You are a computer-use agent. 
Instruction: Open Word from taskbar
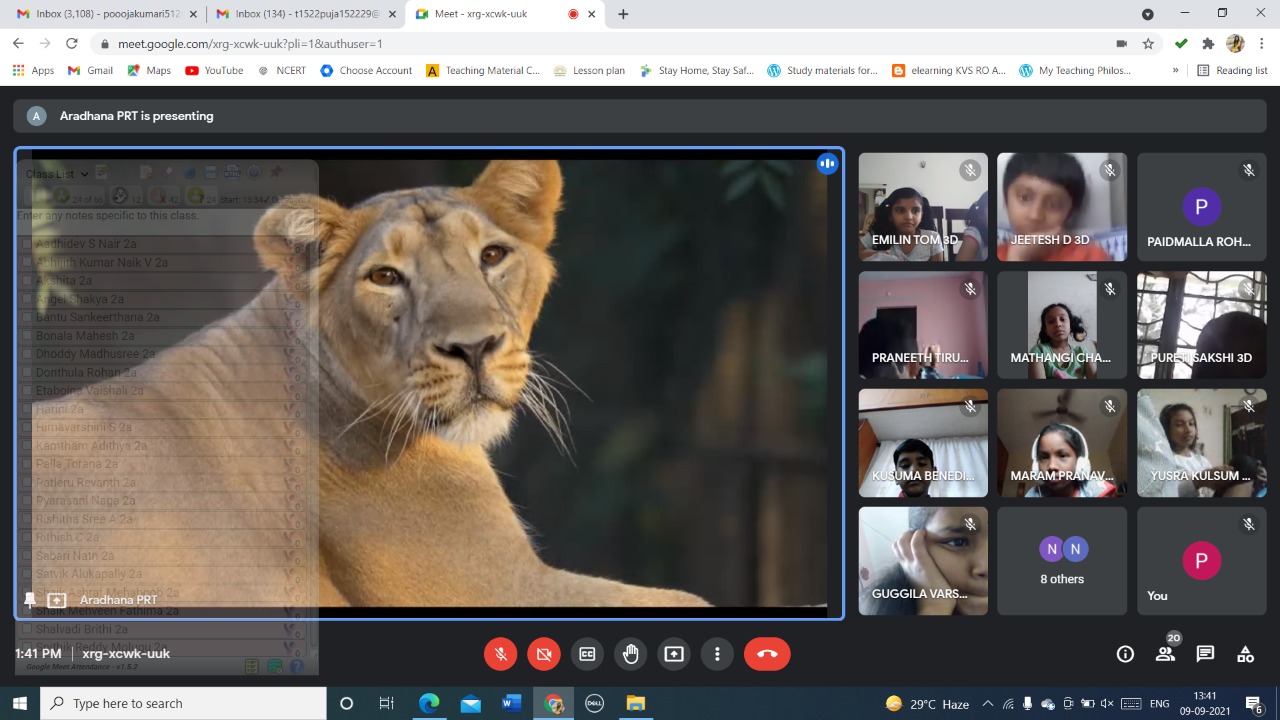point(512,703)
